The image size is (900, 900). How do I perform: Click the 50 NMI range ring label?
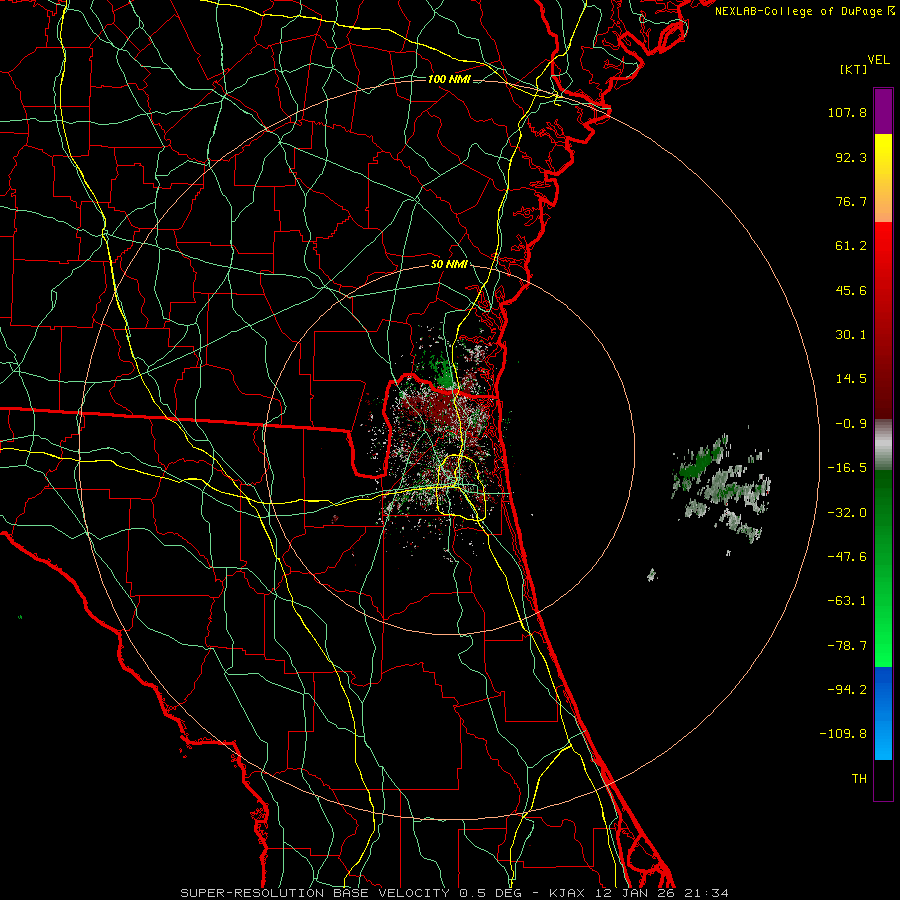(449, 265)
